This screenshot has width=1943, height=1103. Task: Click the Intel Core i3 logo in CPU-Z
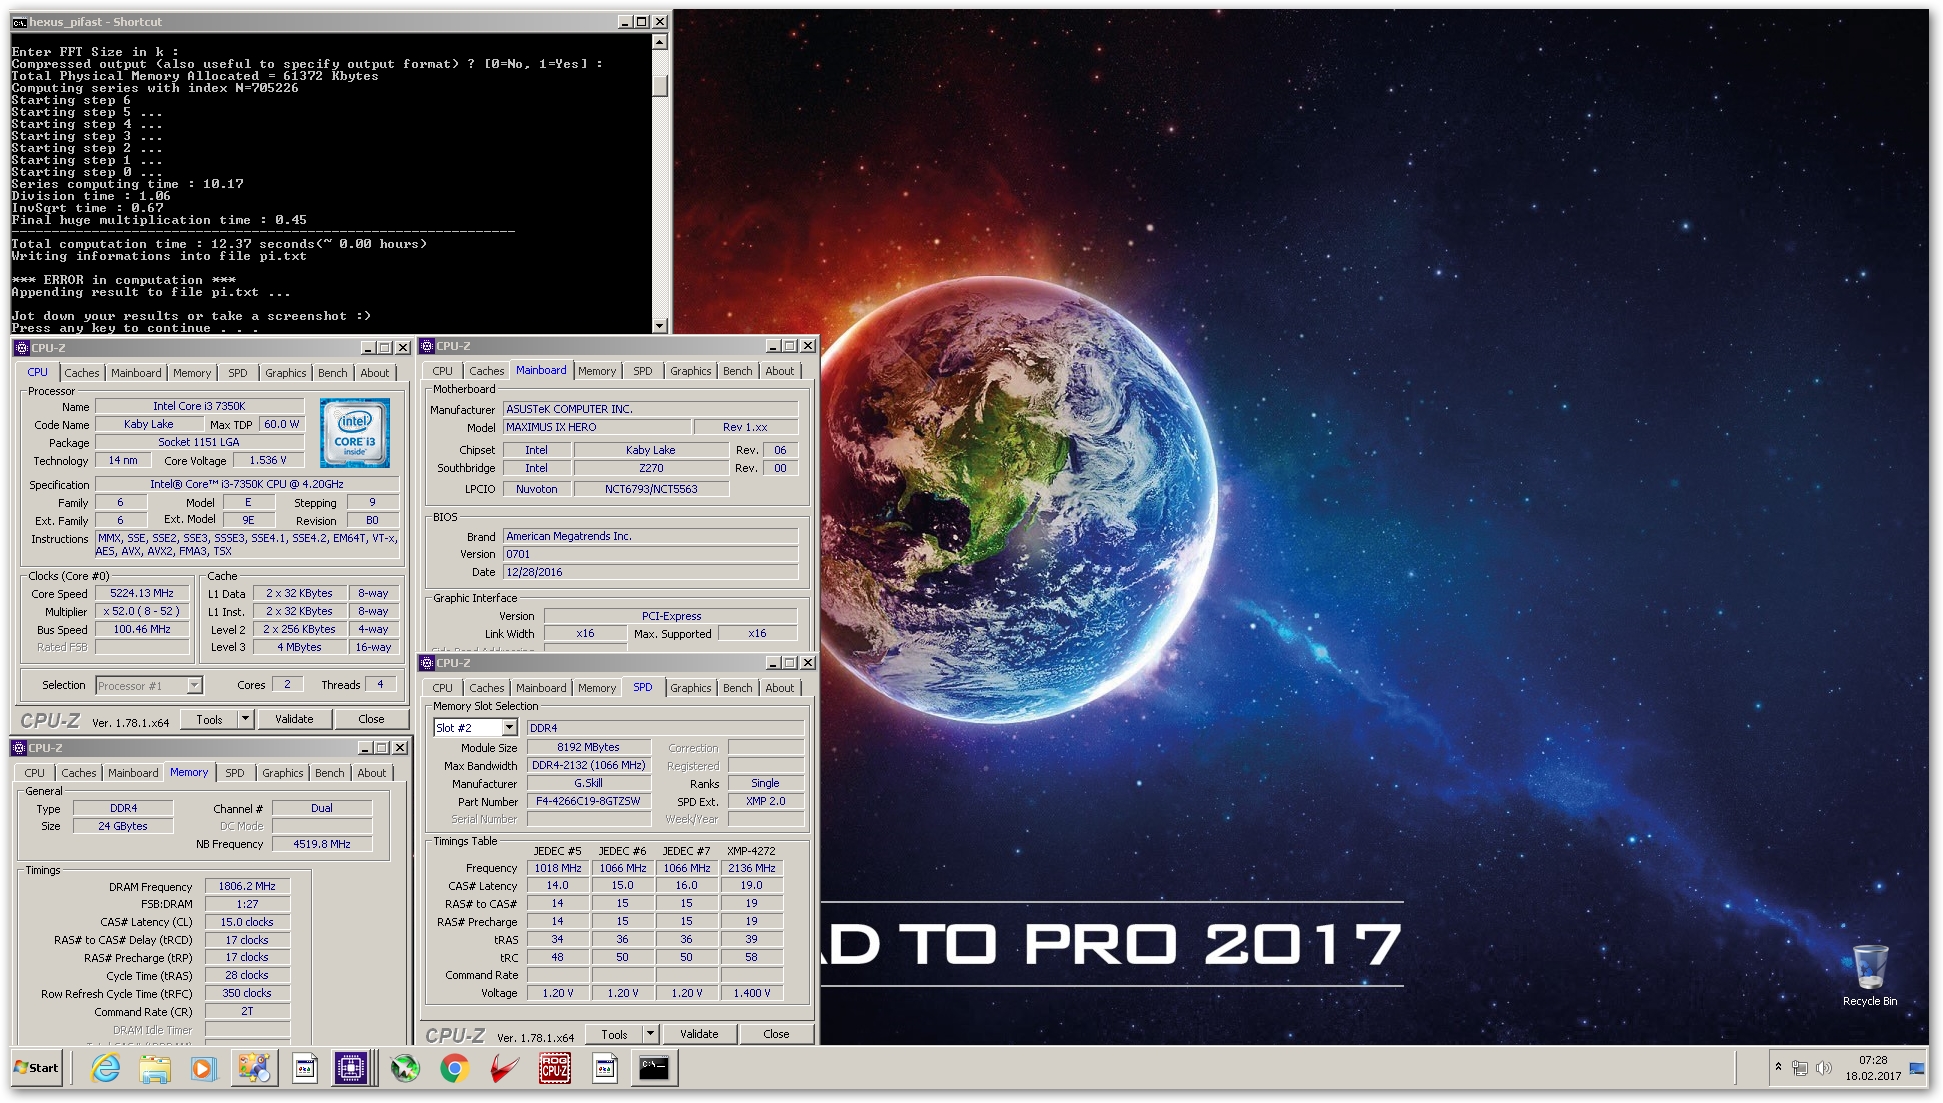point(355,433)
